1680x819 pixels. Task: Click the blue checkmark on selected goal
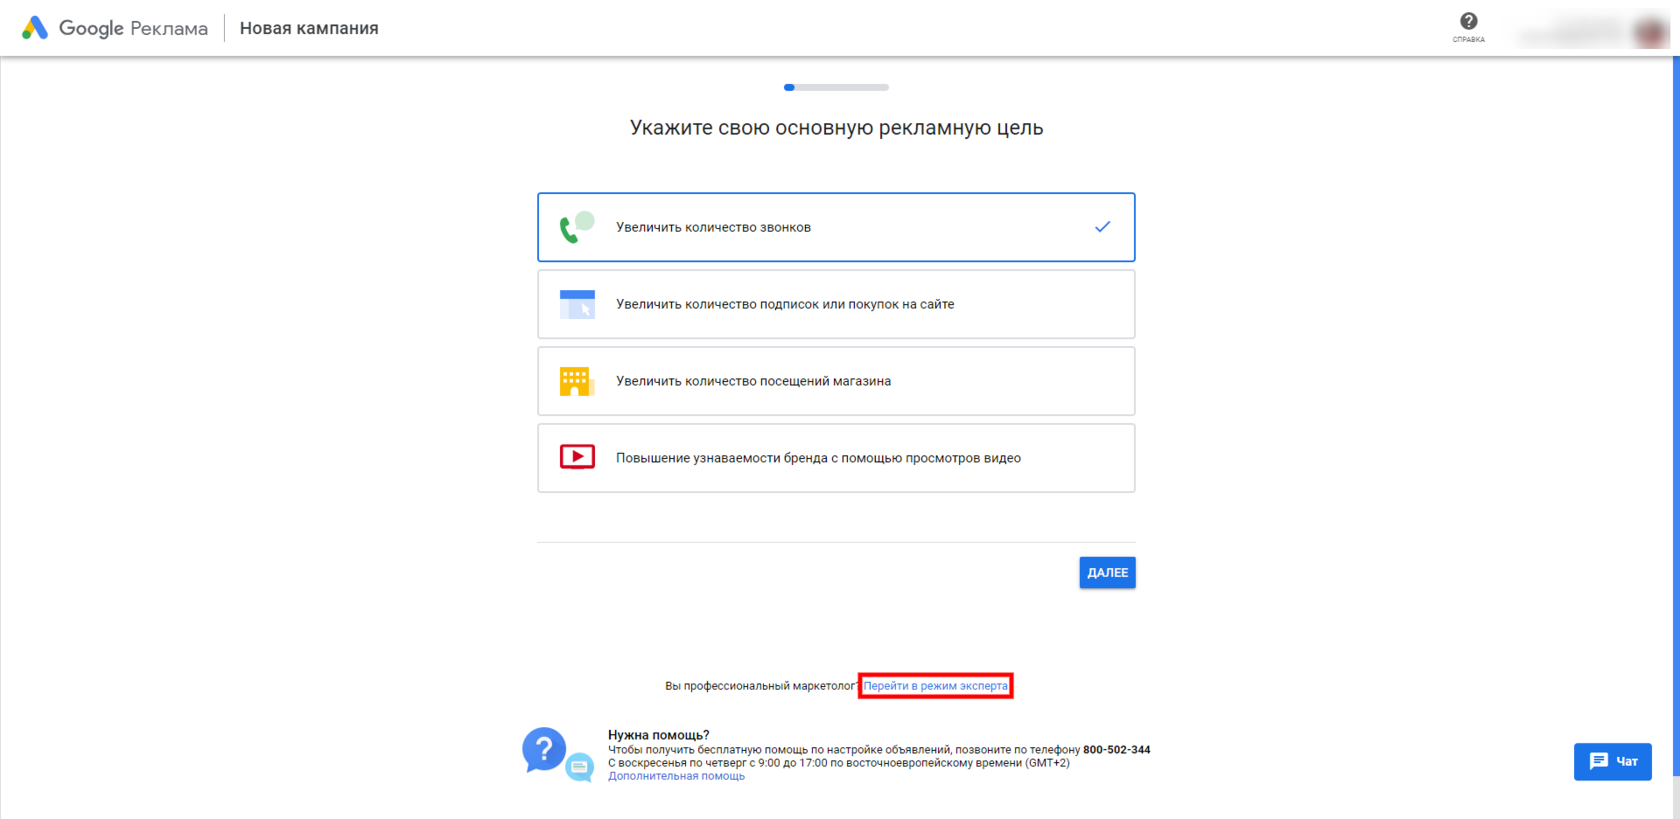[1102, 227]
